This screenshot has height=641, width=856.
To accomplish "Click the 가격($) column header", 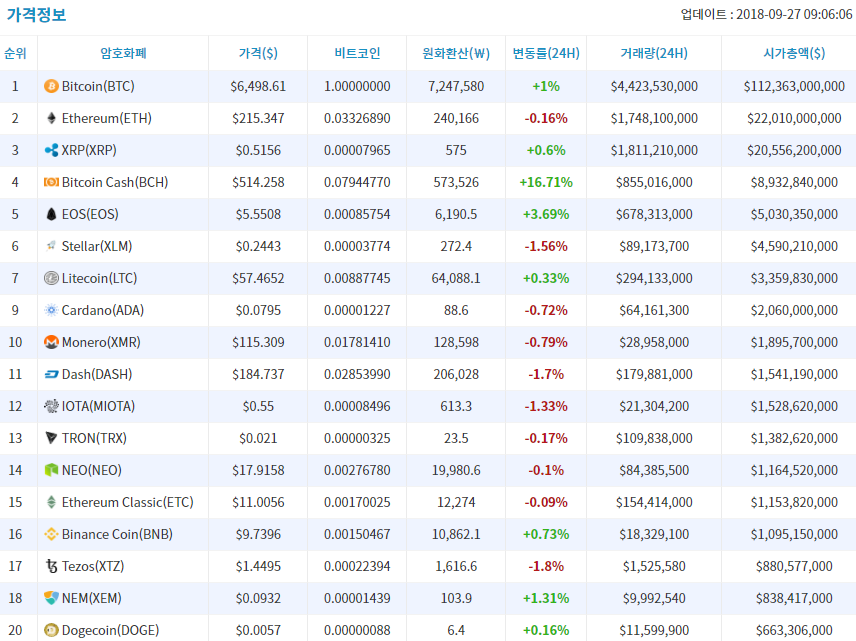I will (258, 53).
